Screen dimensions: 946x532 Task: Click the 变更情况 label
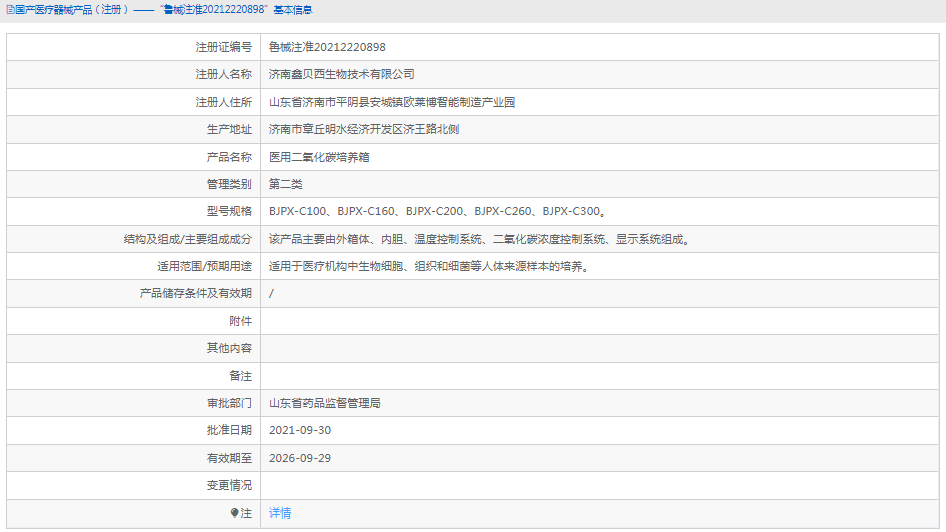[229, 485]
